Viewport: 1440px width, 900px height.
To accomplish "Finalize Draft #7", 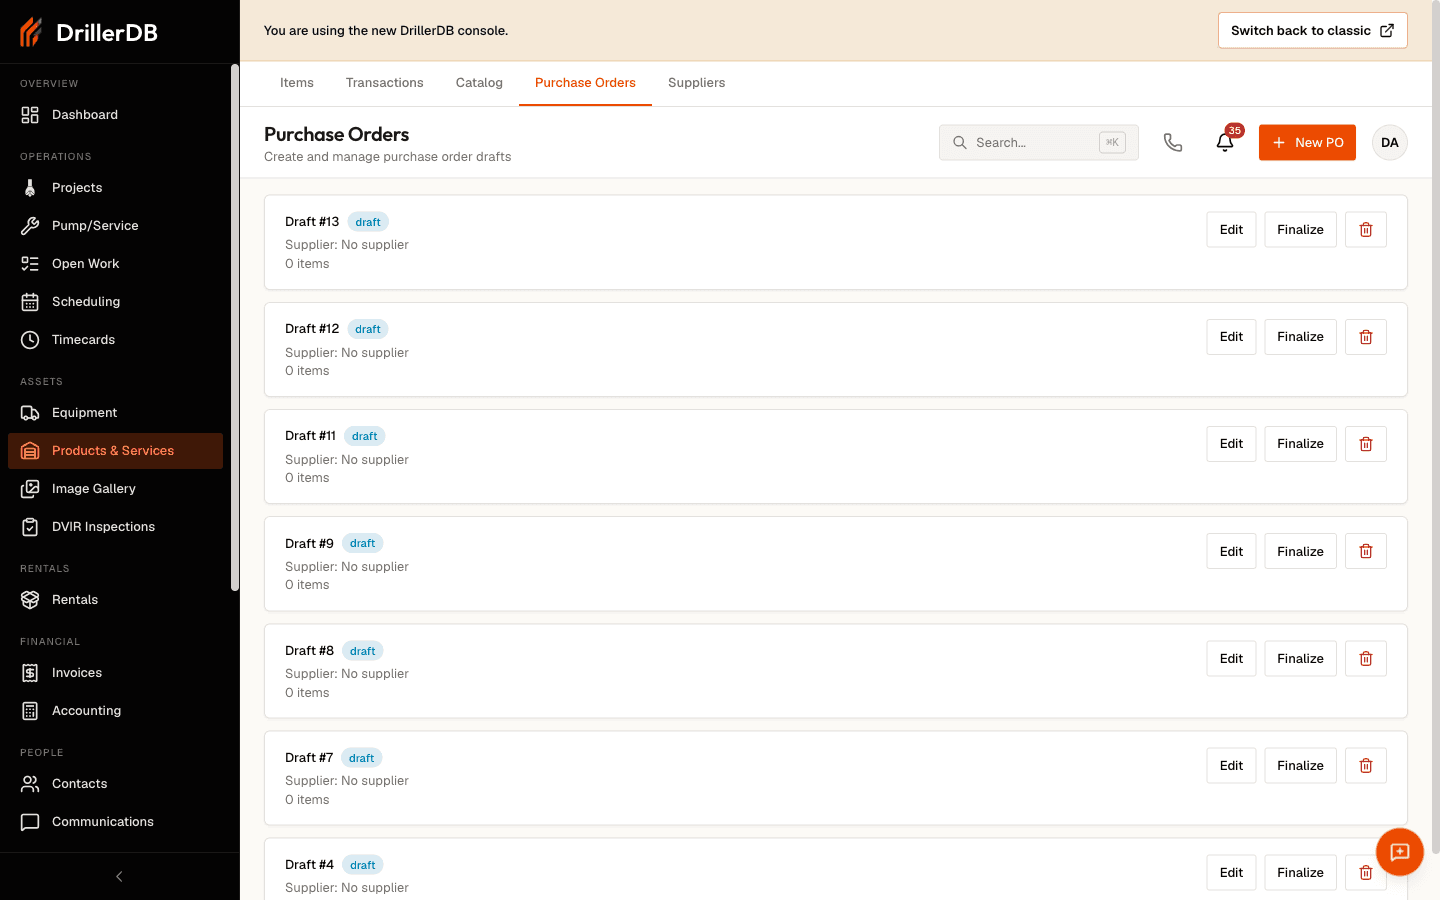I will click(x=1300, y=766).
